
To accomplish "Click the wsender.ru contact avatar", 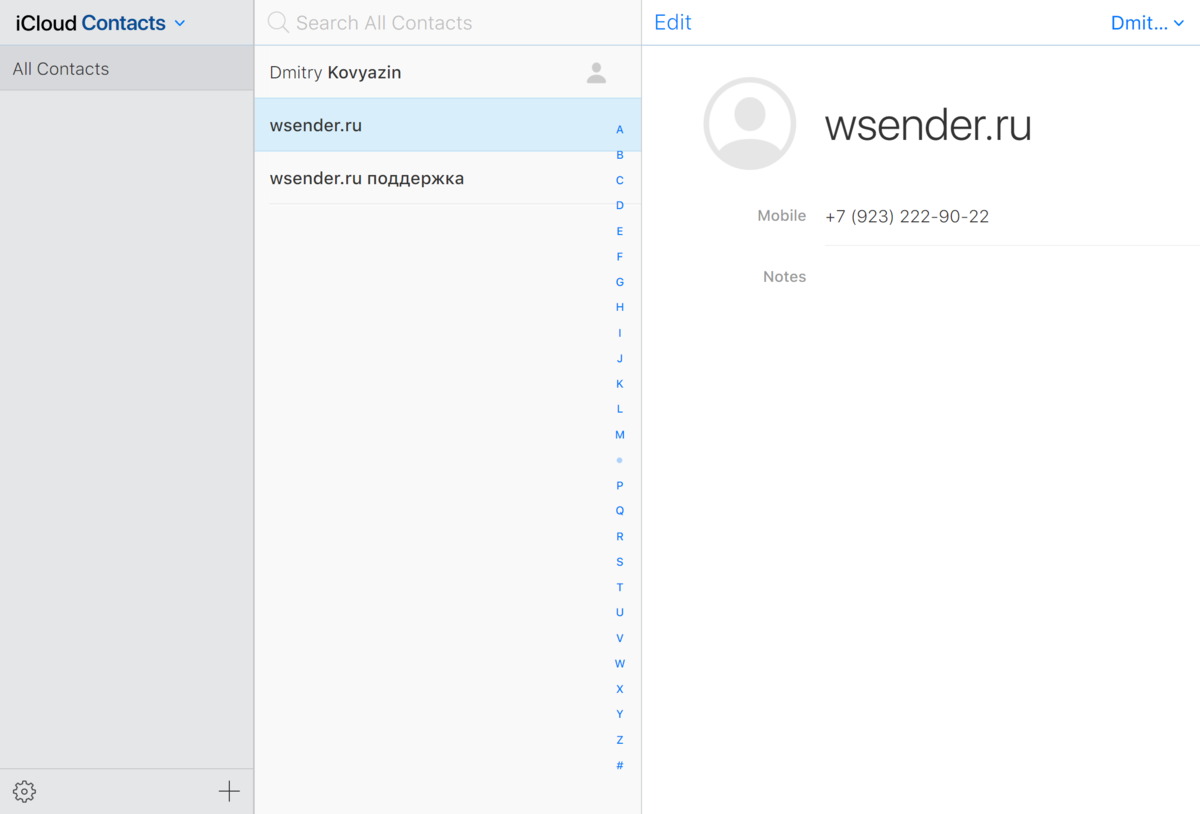I will (x=750, y=124).
